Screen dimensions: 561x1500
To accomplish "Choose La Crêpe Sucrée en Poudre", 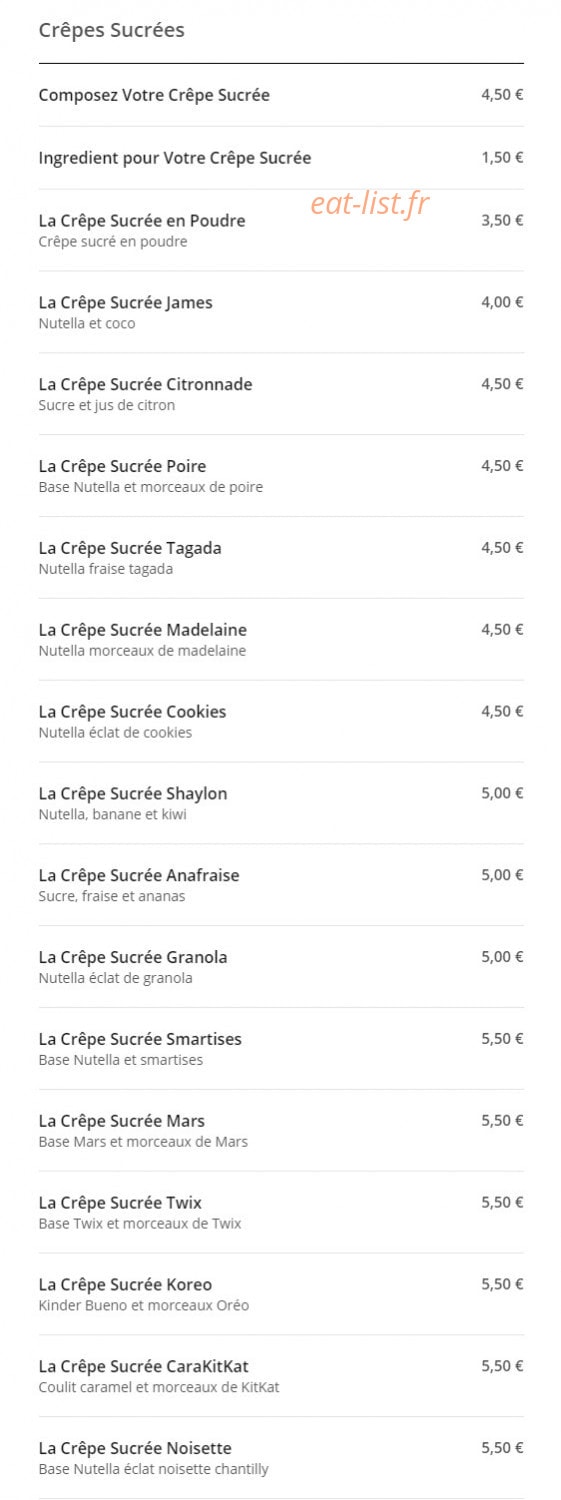I will click(x=281, y=230).
